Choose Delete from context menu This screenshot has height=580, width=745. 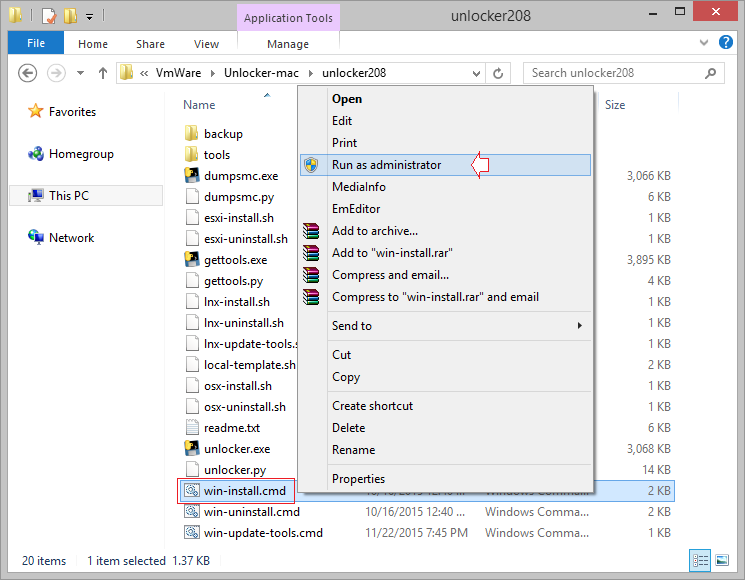coord(445,428)
